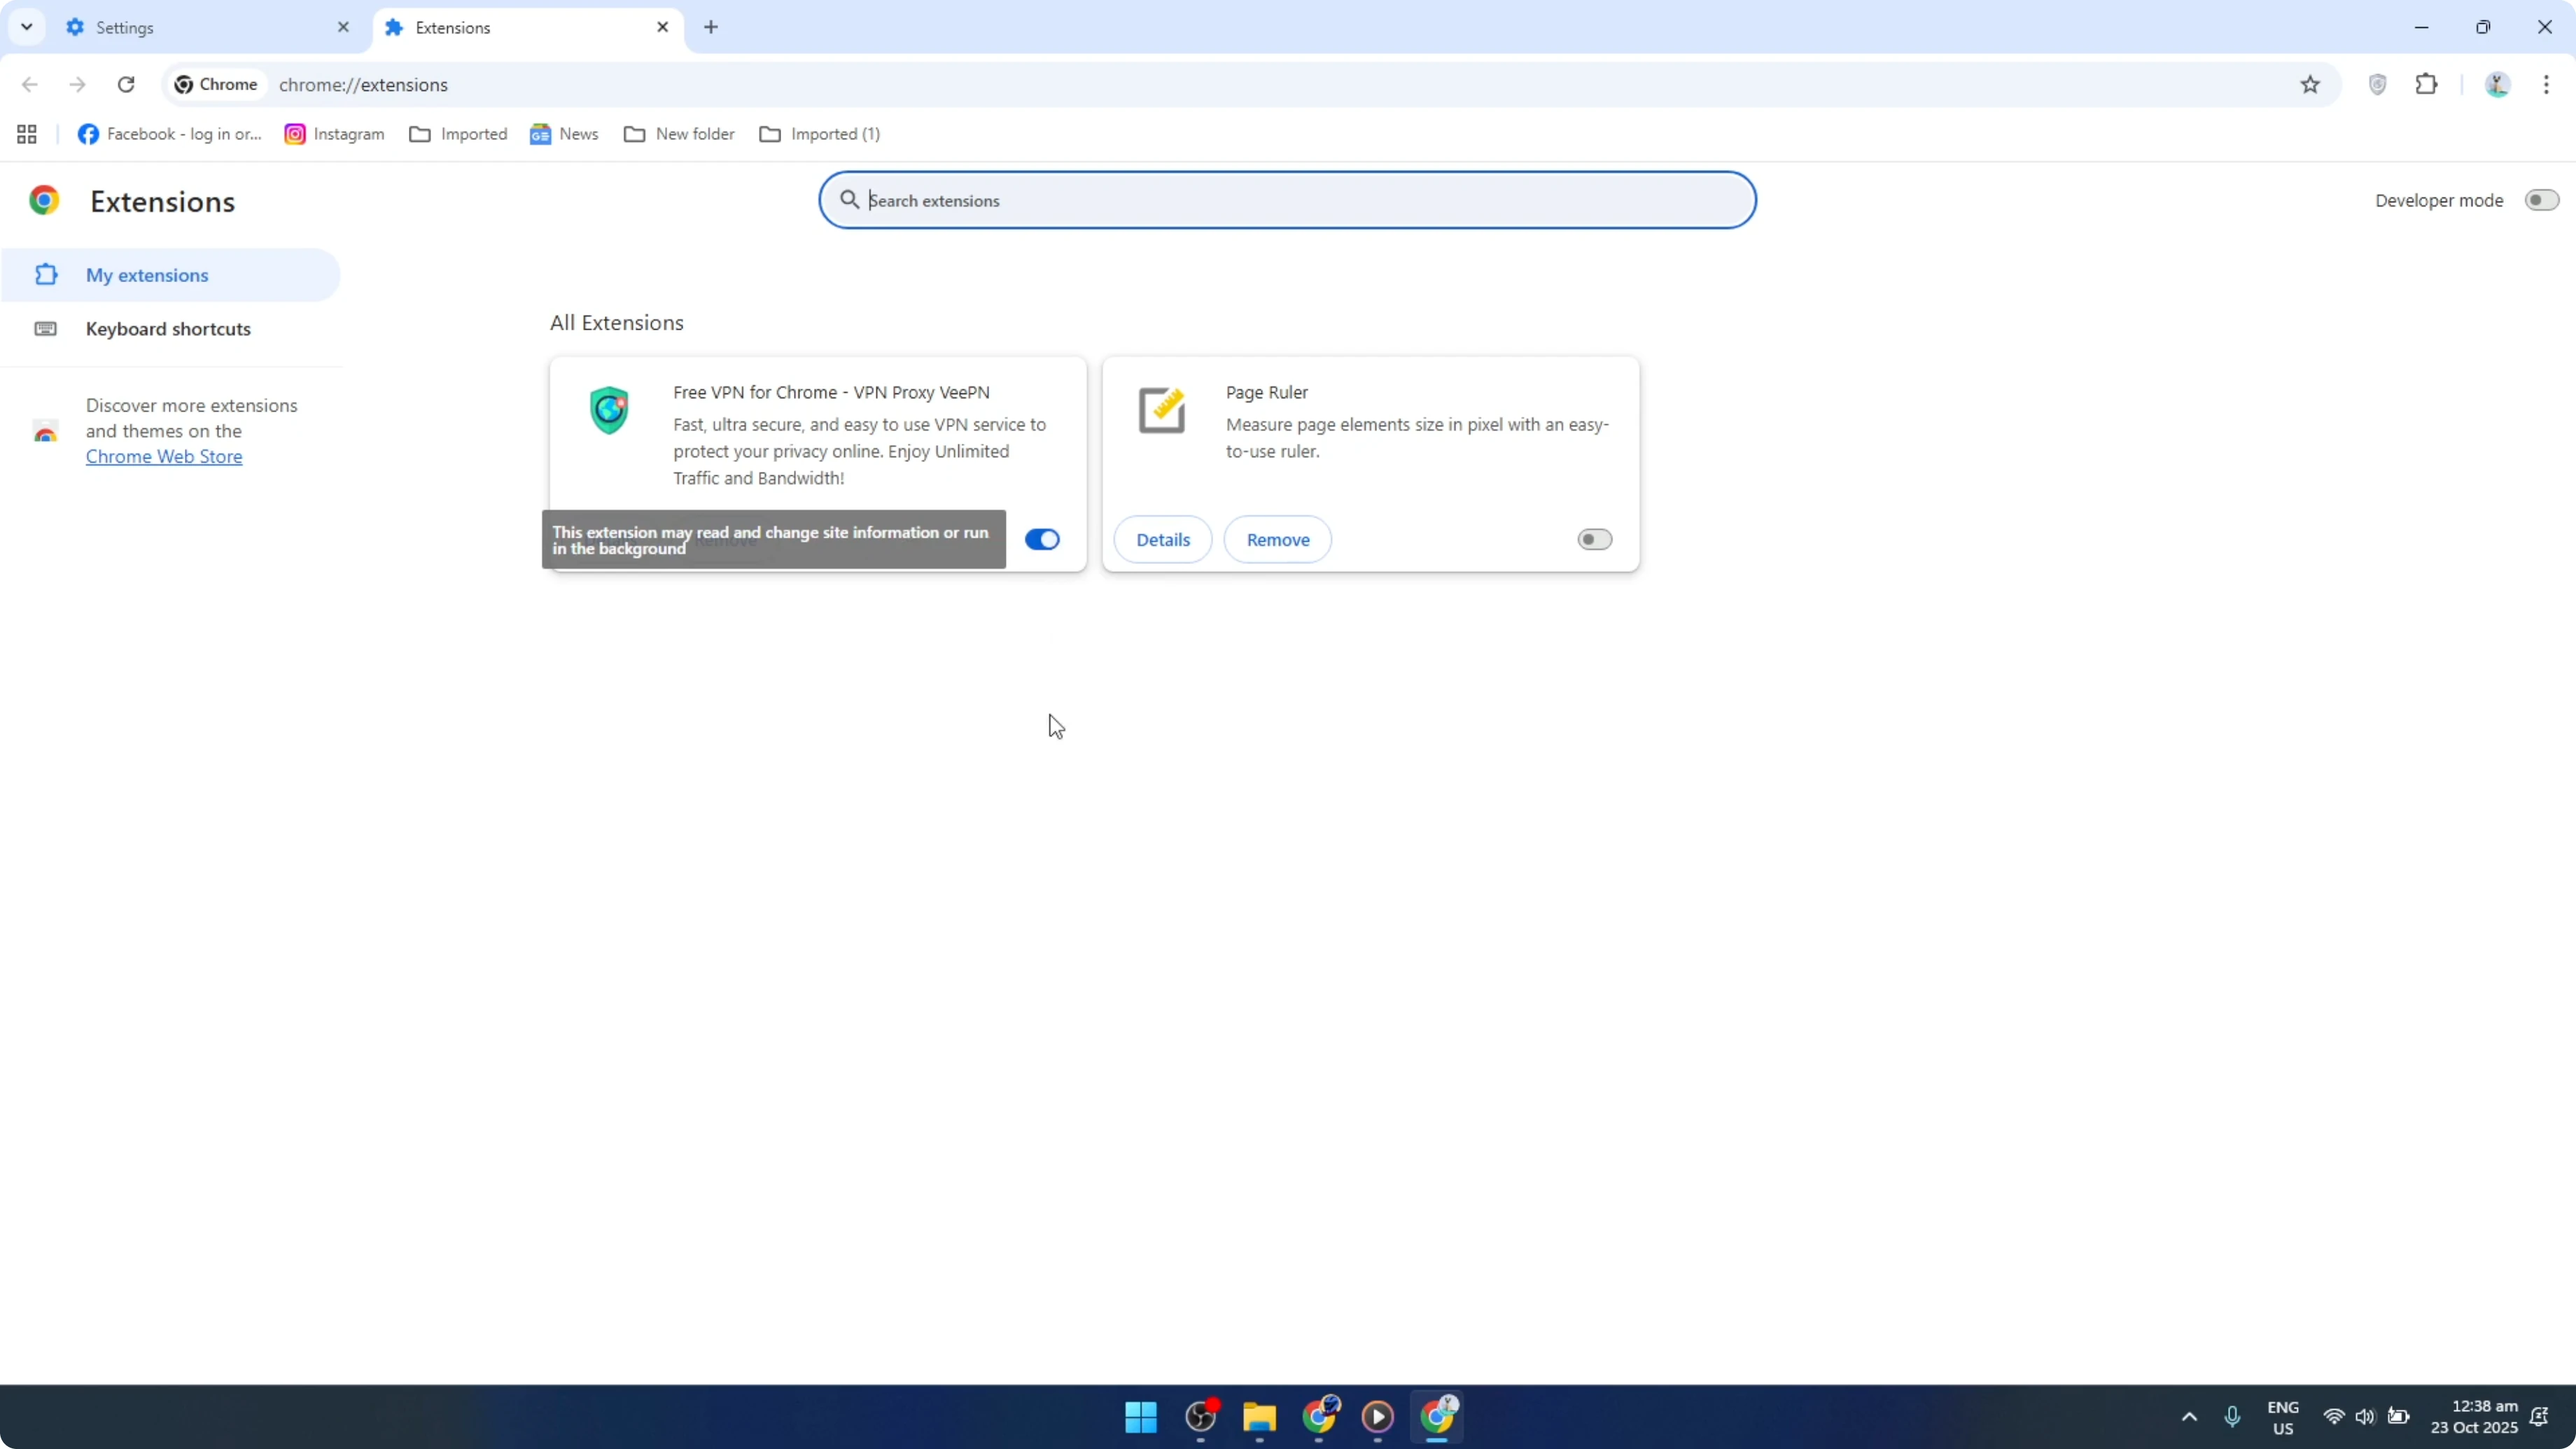This screenshot has height=1449, width=2576.
Task: Click the Search extensions field
Action: click(1287, 199)
